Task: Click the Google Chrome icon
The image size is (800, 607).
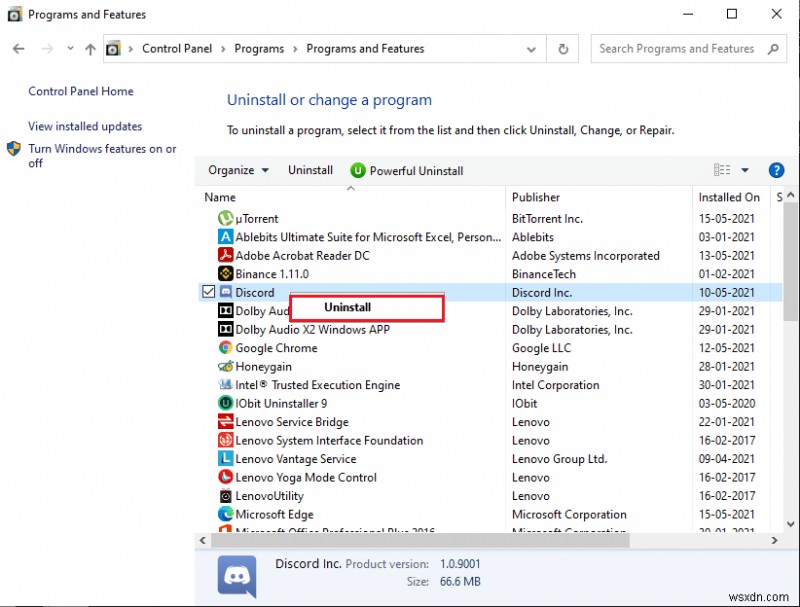Action: pos(225,348)
